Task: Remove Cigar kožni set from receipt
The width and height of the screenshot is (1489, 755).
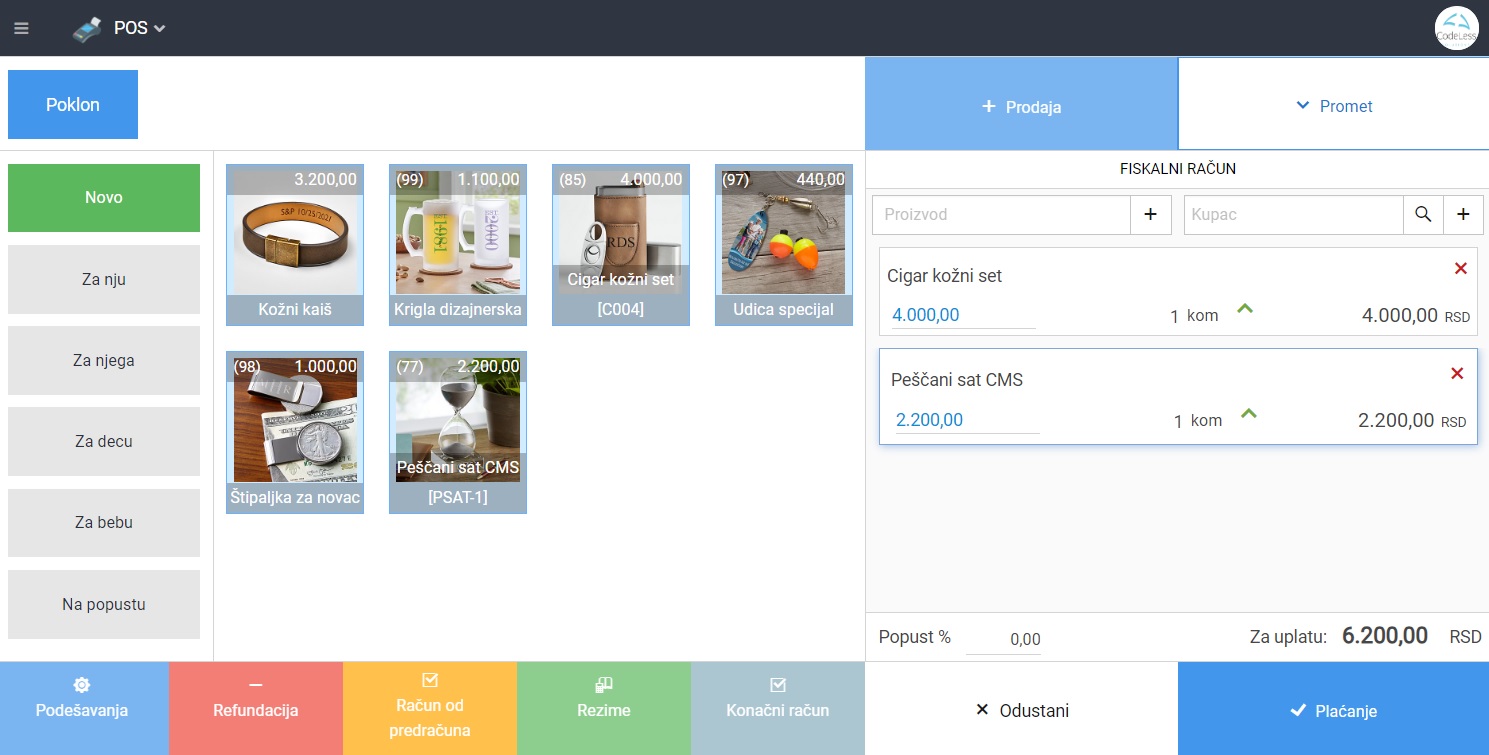Action: tap(1460, 268)
